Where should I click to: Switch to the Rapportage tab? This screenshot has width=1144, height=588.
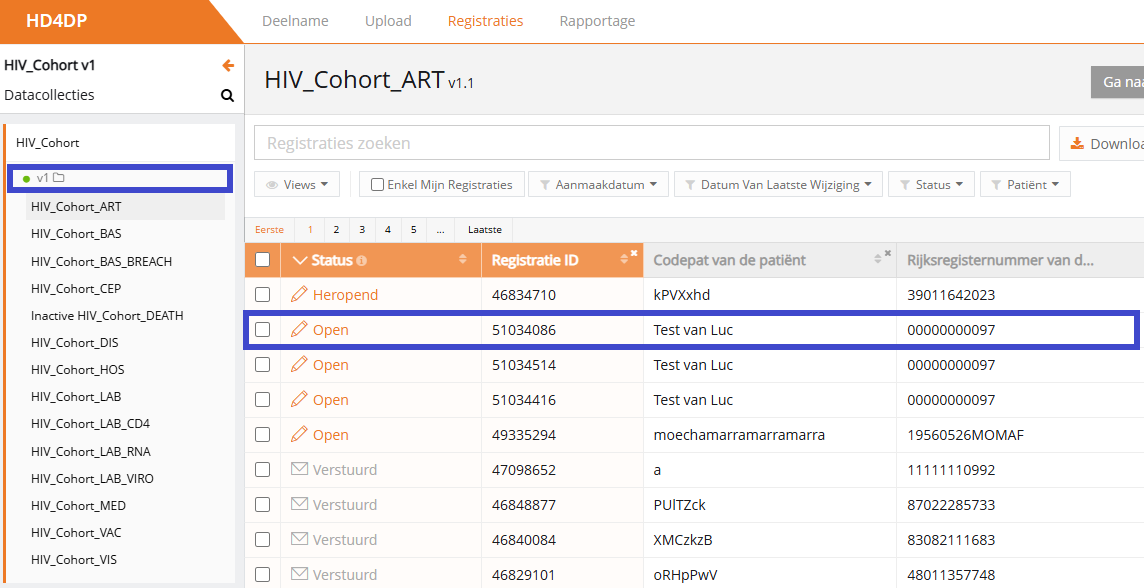tap(597, 21)
